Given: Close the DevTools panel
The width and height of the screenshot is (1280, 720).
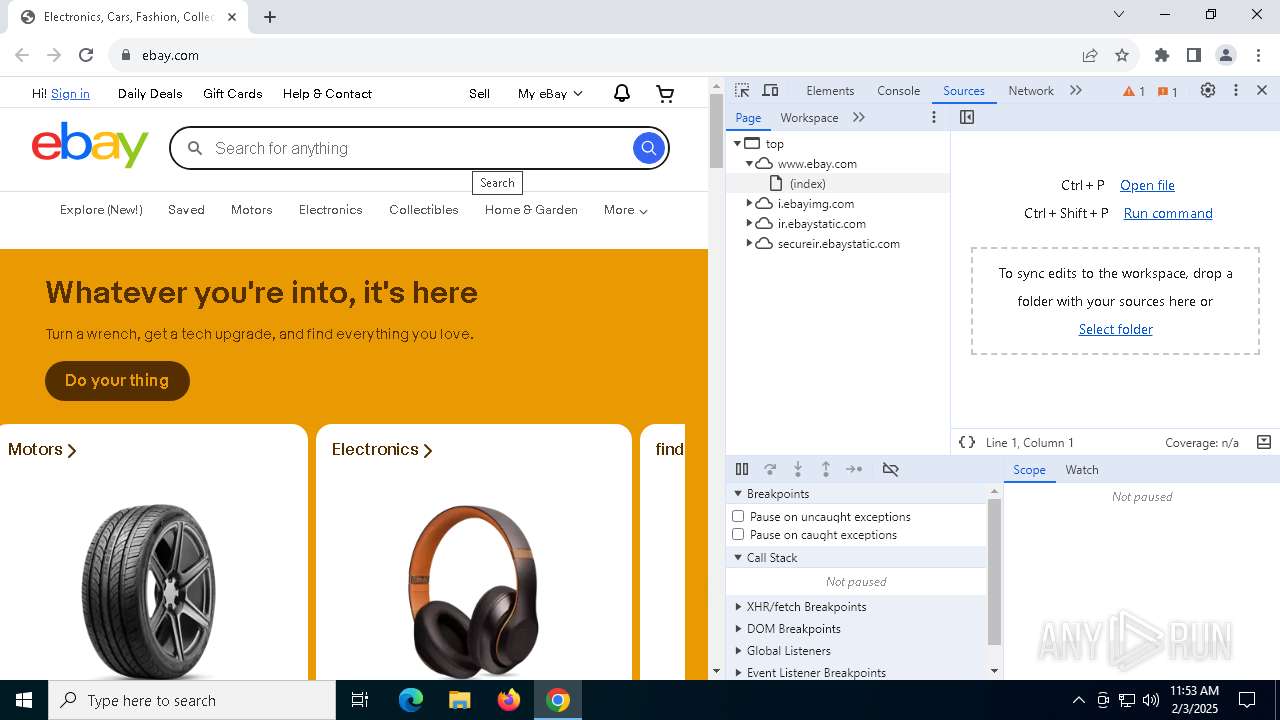Looking at the screenshot, I should tap(1262, 90).
